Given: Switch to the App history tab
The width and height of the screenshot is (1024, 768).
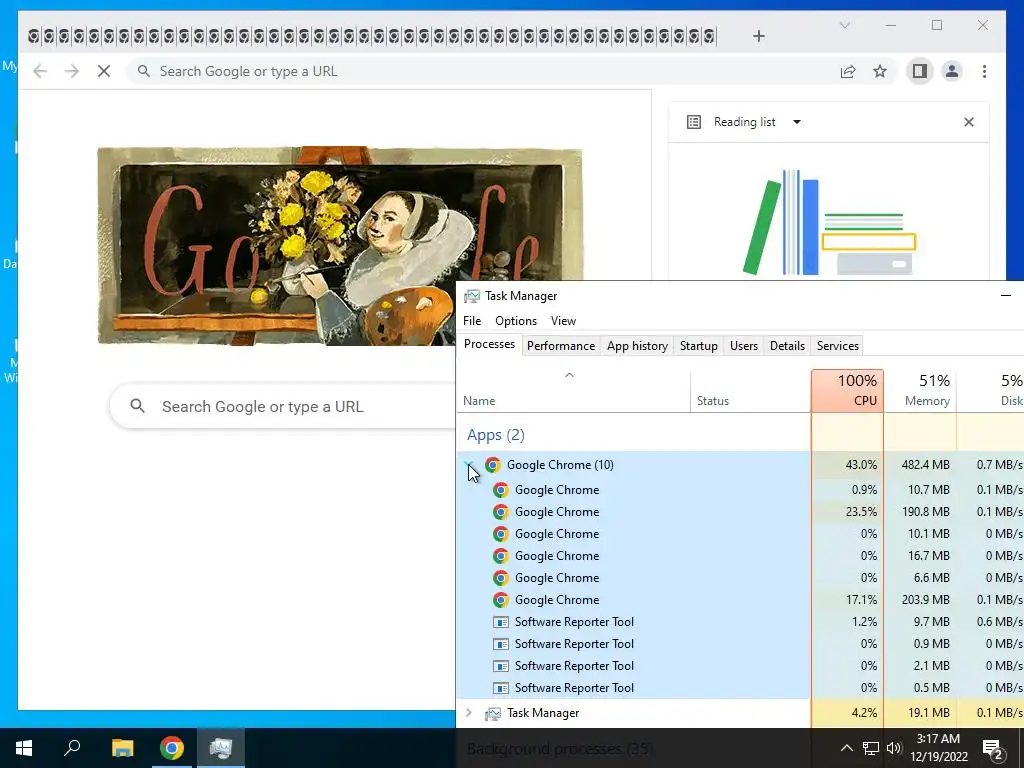Looking at the screenshot, I should 637,345.
